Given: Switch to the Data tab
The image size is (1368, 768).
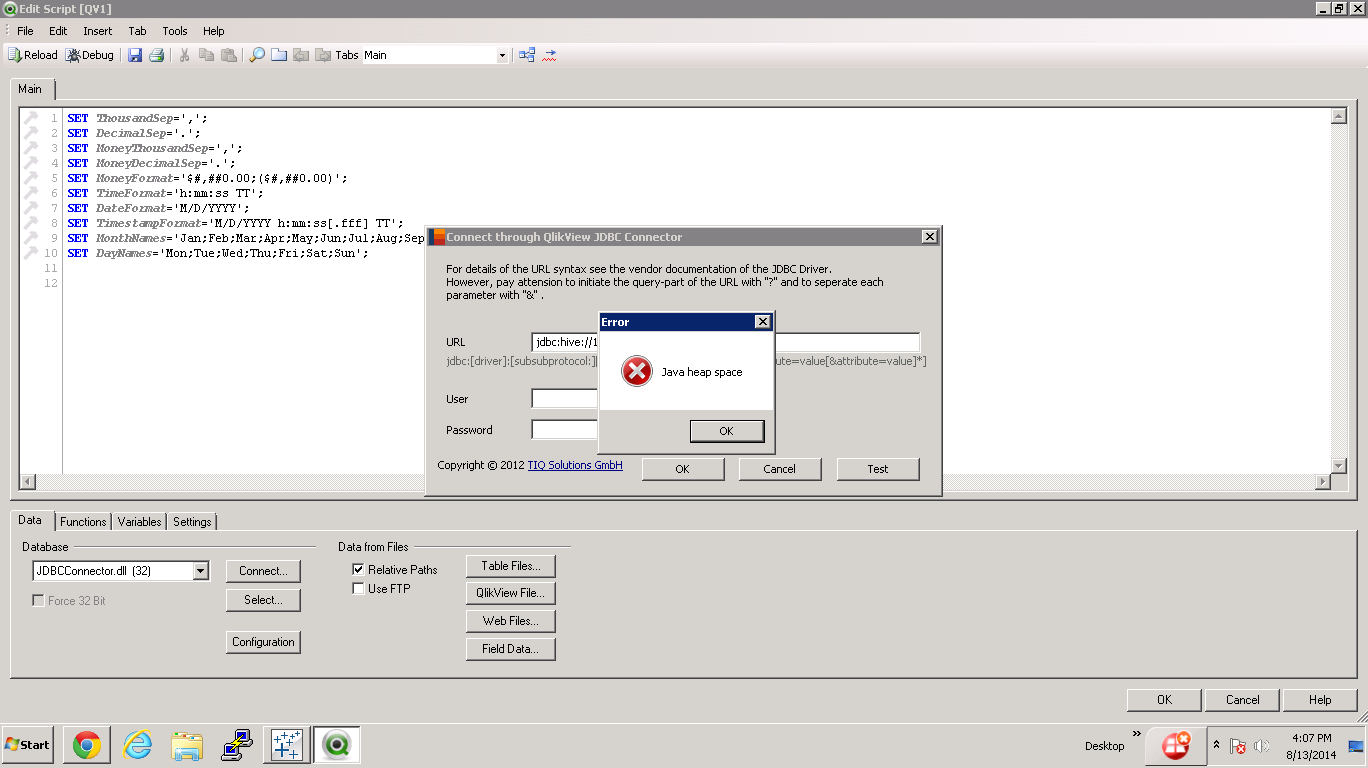Looking at the screenshot, I should [30, 521].
